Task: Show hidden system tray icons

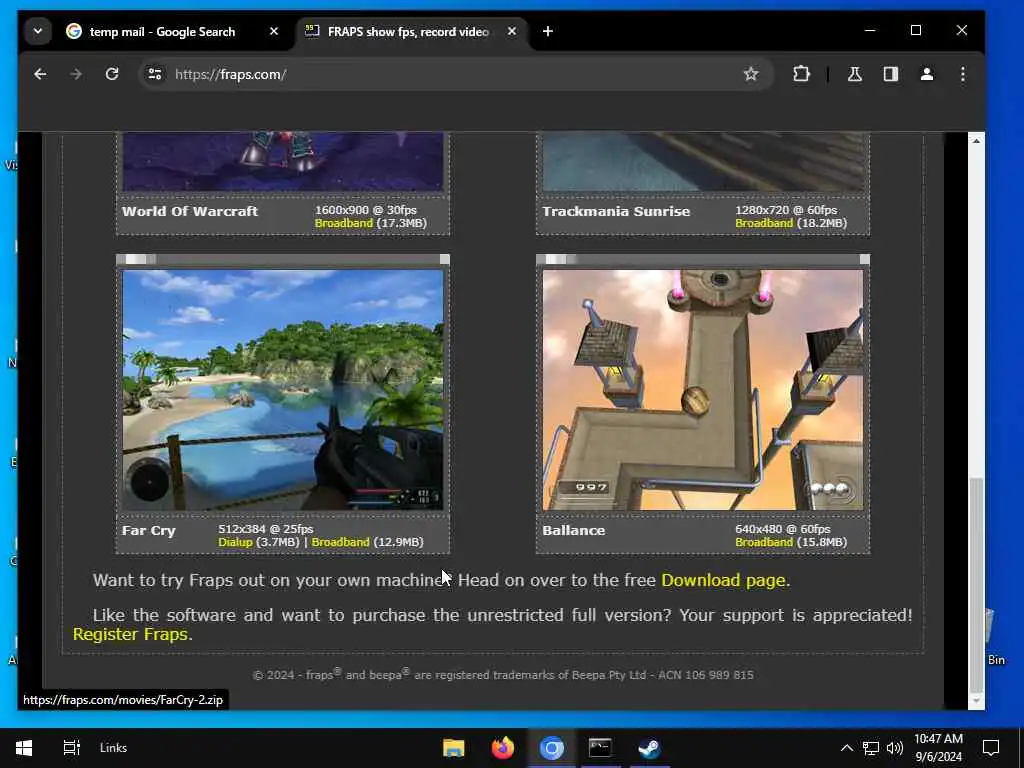Action: pyautogui.click(x=846, y=748)
